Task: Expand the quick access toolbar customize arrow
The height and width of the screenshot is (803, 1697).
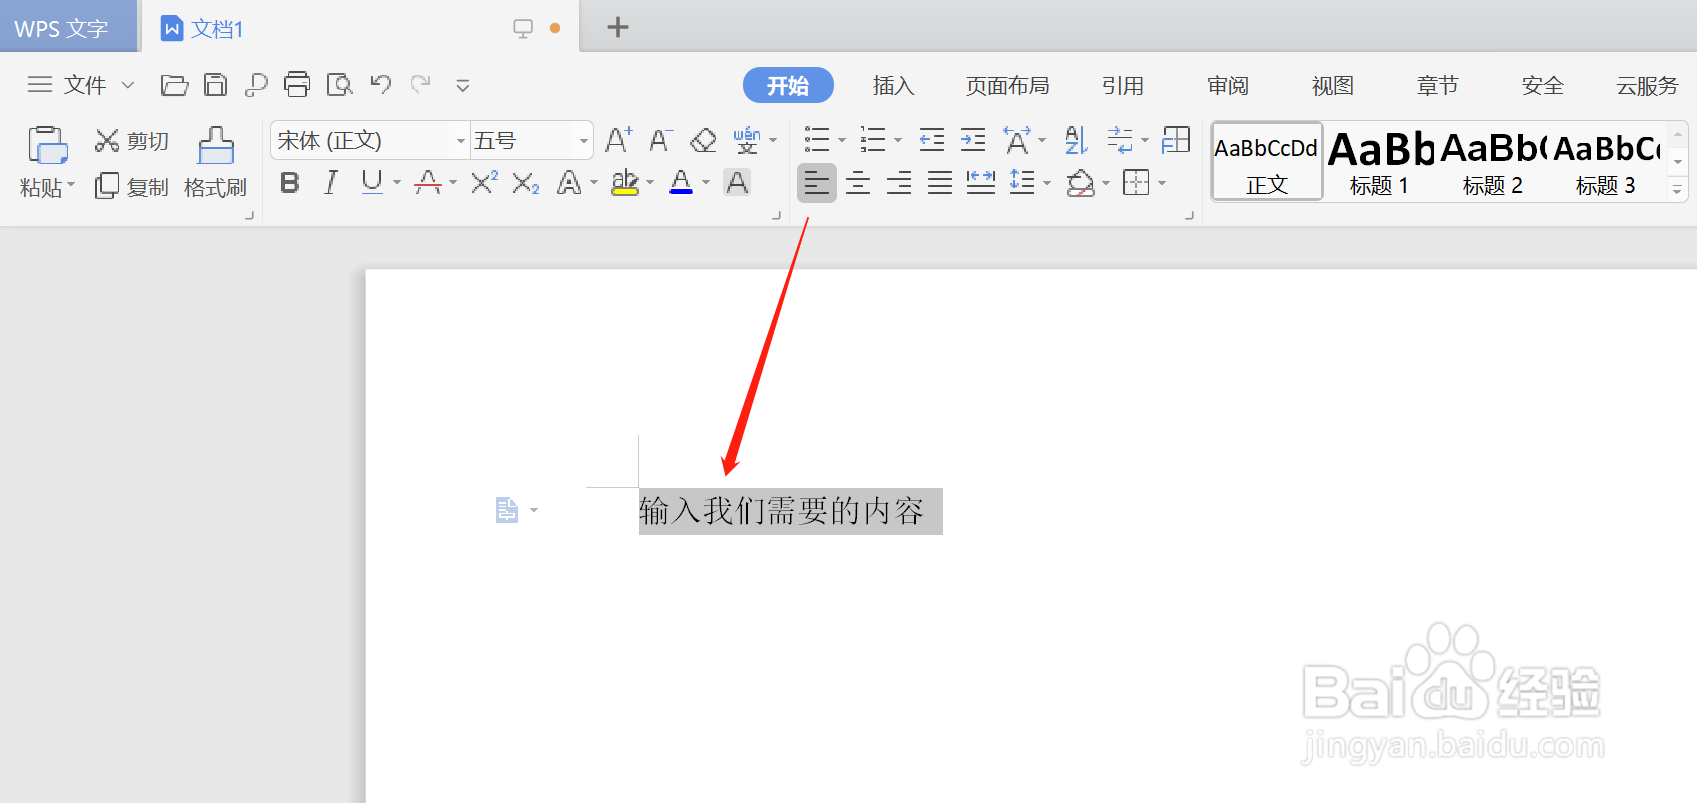Action: pos(463,85)
